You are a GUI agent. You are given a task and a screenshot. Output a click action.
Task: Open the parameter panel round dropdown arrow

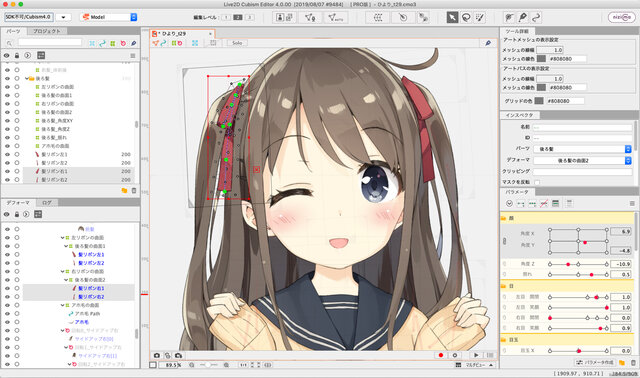click(509, 203)
